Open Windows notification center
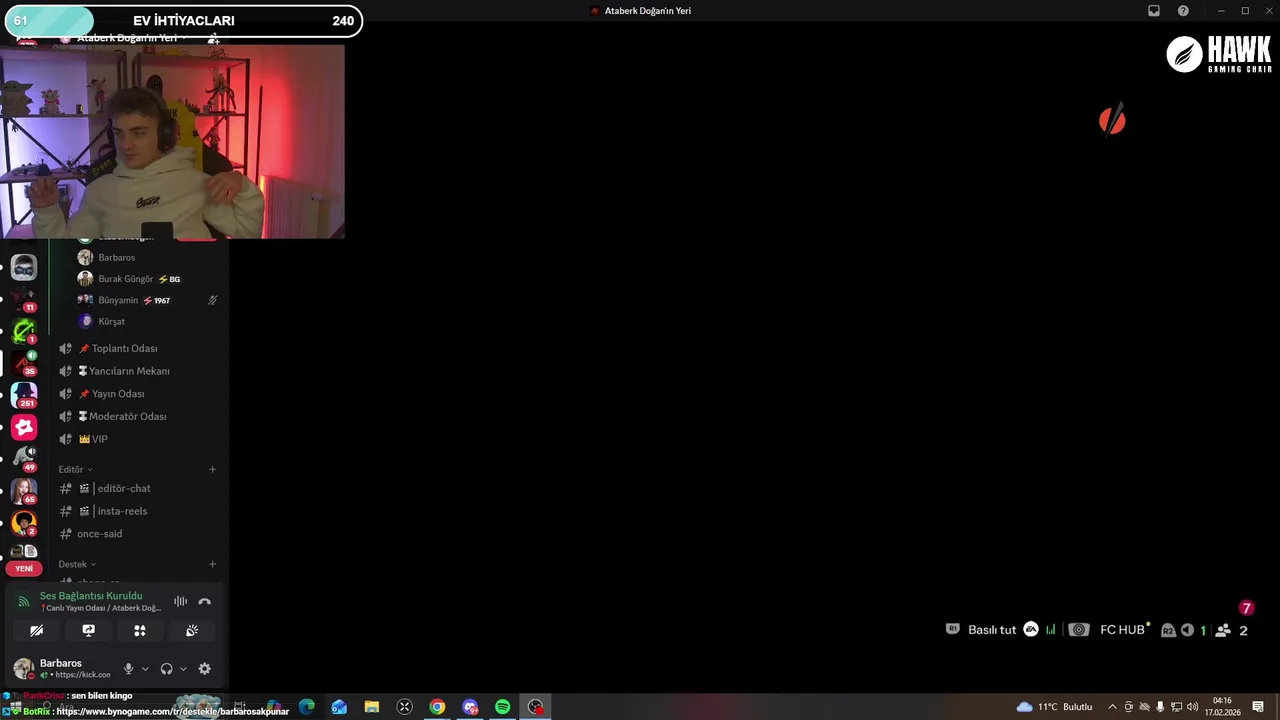The height and width of the screenshot is (720, 1280). click(x=1258, y=707)
